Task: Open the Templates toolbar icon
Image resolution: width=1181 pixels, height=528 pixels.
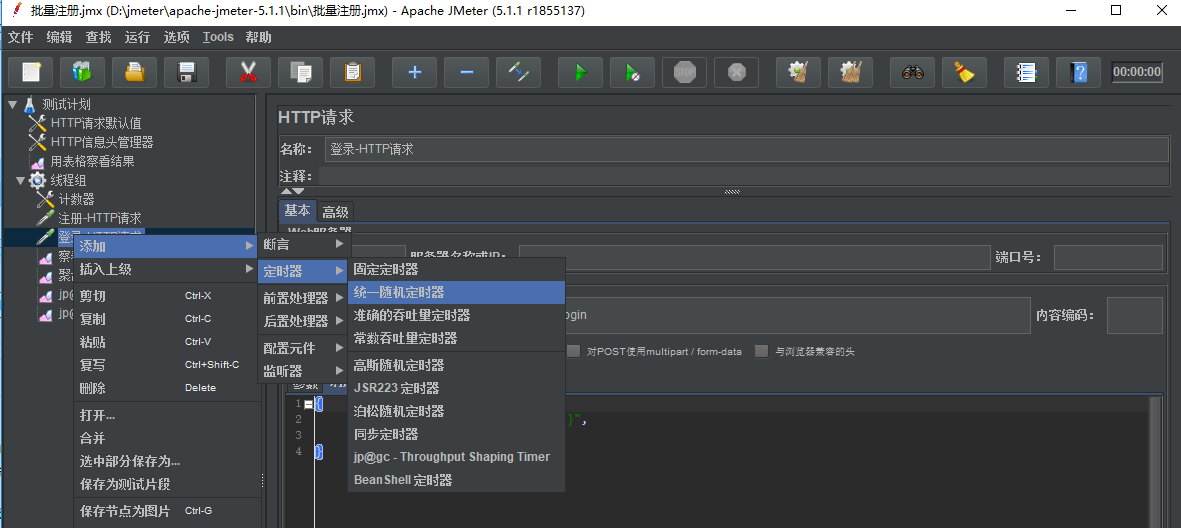Action: 82,72
